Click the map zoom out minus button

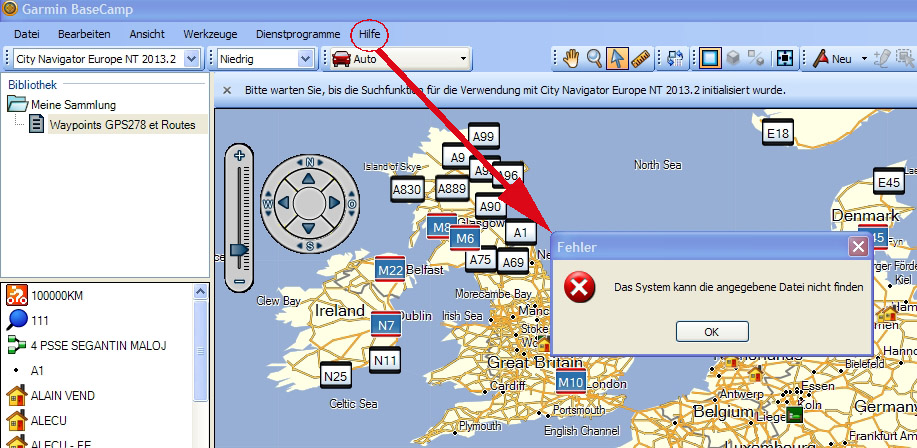[239, 281]
